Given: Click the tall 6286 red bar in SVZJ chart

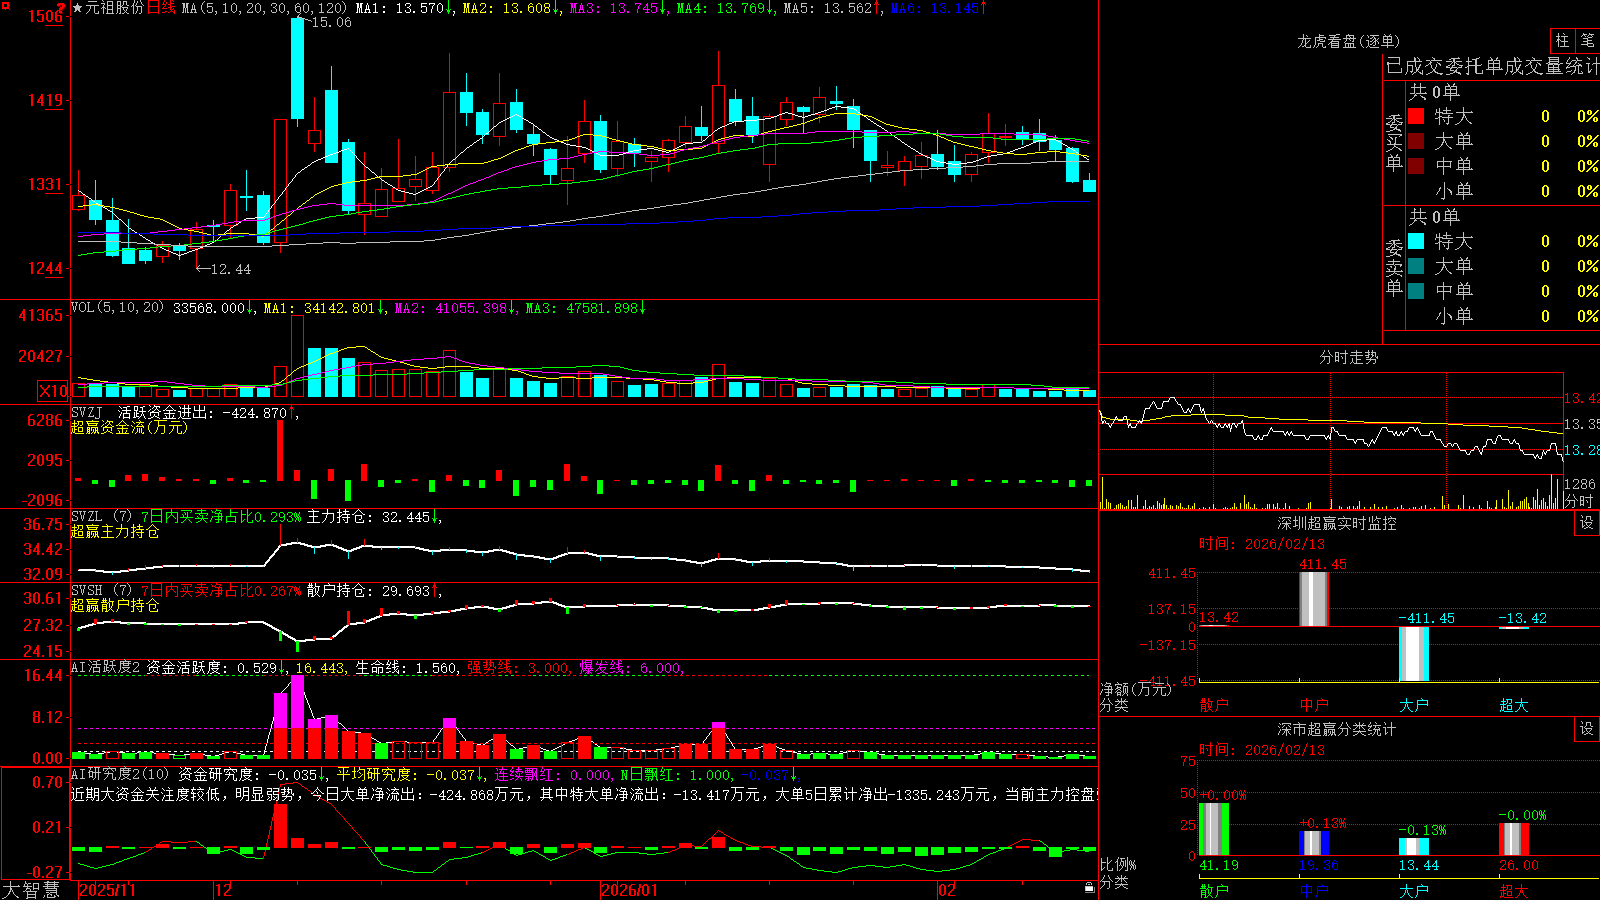Looking at the screenshot, I should pyautogui.click(x=280, y=451).
